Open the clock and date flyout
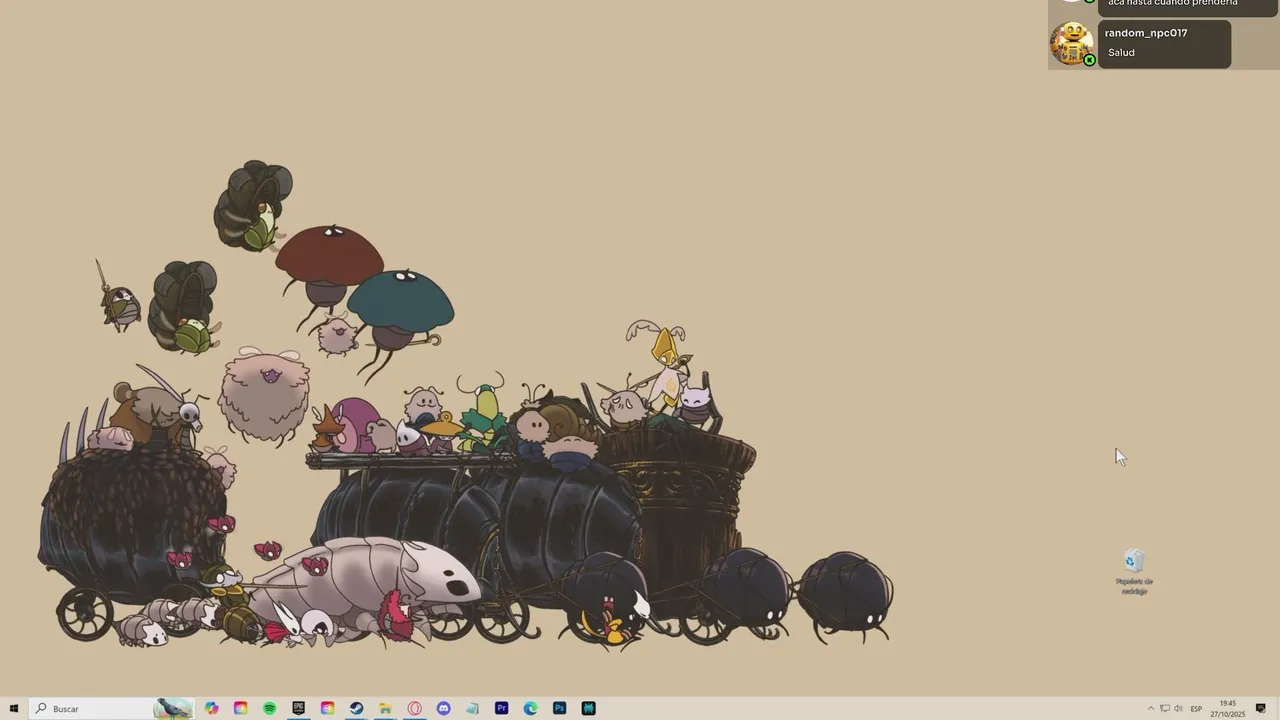Screen dimensions: 1280x720 (1228, 708)
